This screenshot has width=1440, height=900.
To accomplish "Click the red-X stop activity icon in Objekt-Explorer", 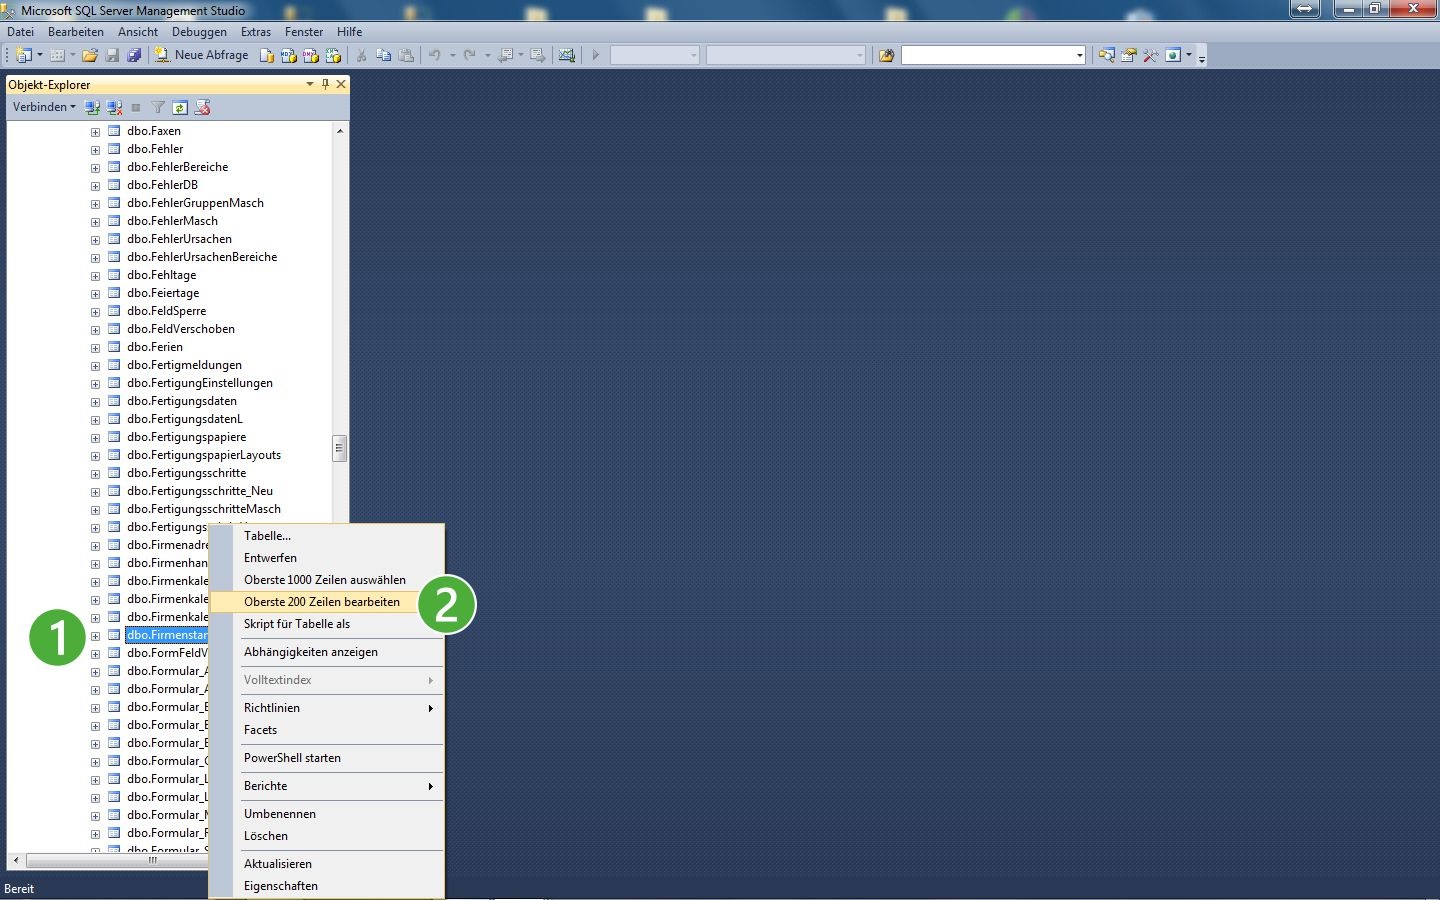I will pos(202,107).
